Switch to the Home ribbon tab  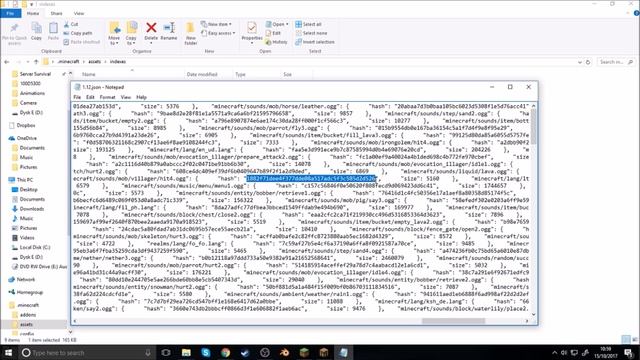click(33, 13)
